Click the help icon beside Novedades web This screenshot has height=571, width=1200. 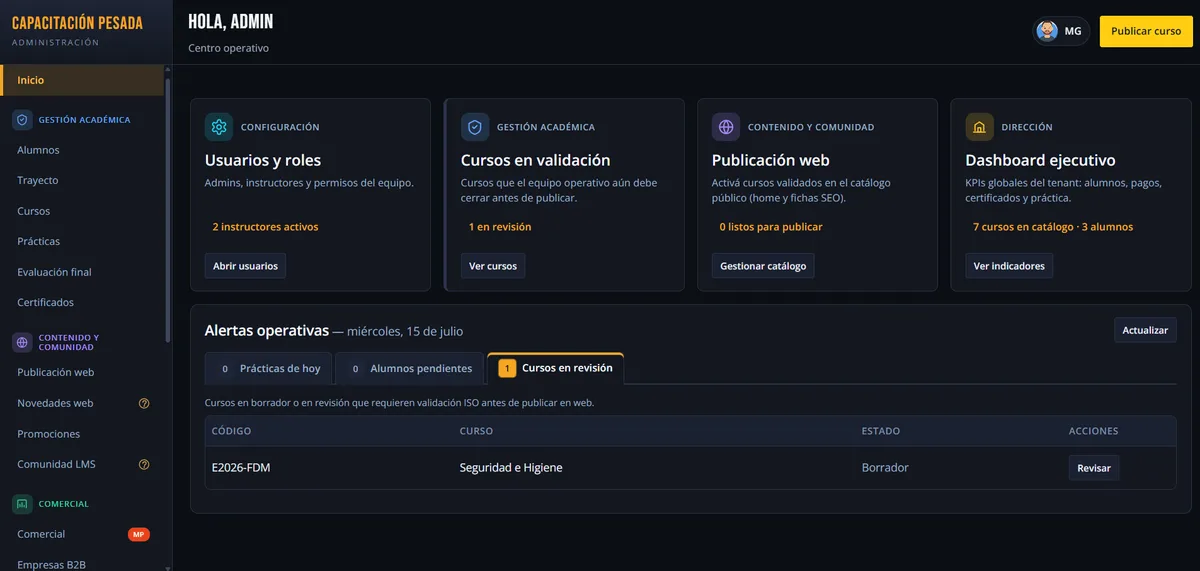click(144, 403)
